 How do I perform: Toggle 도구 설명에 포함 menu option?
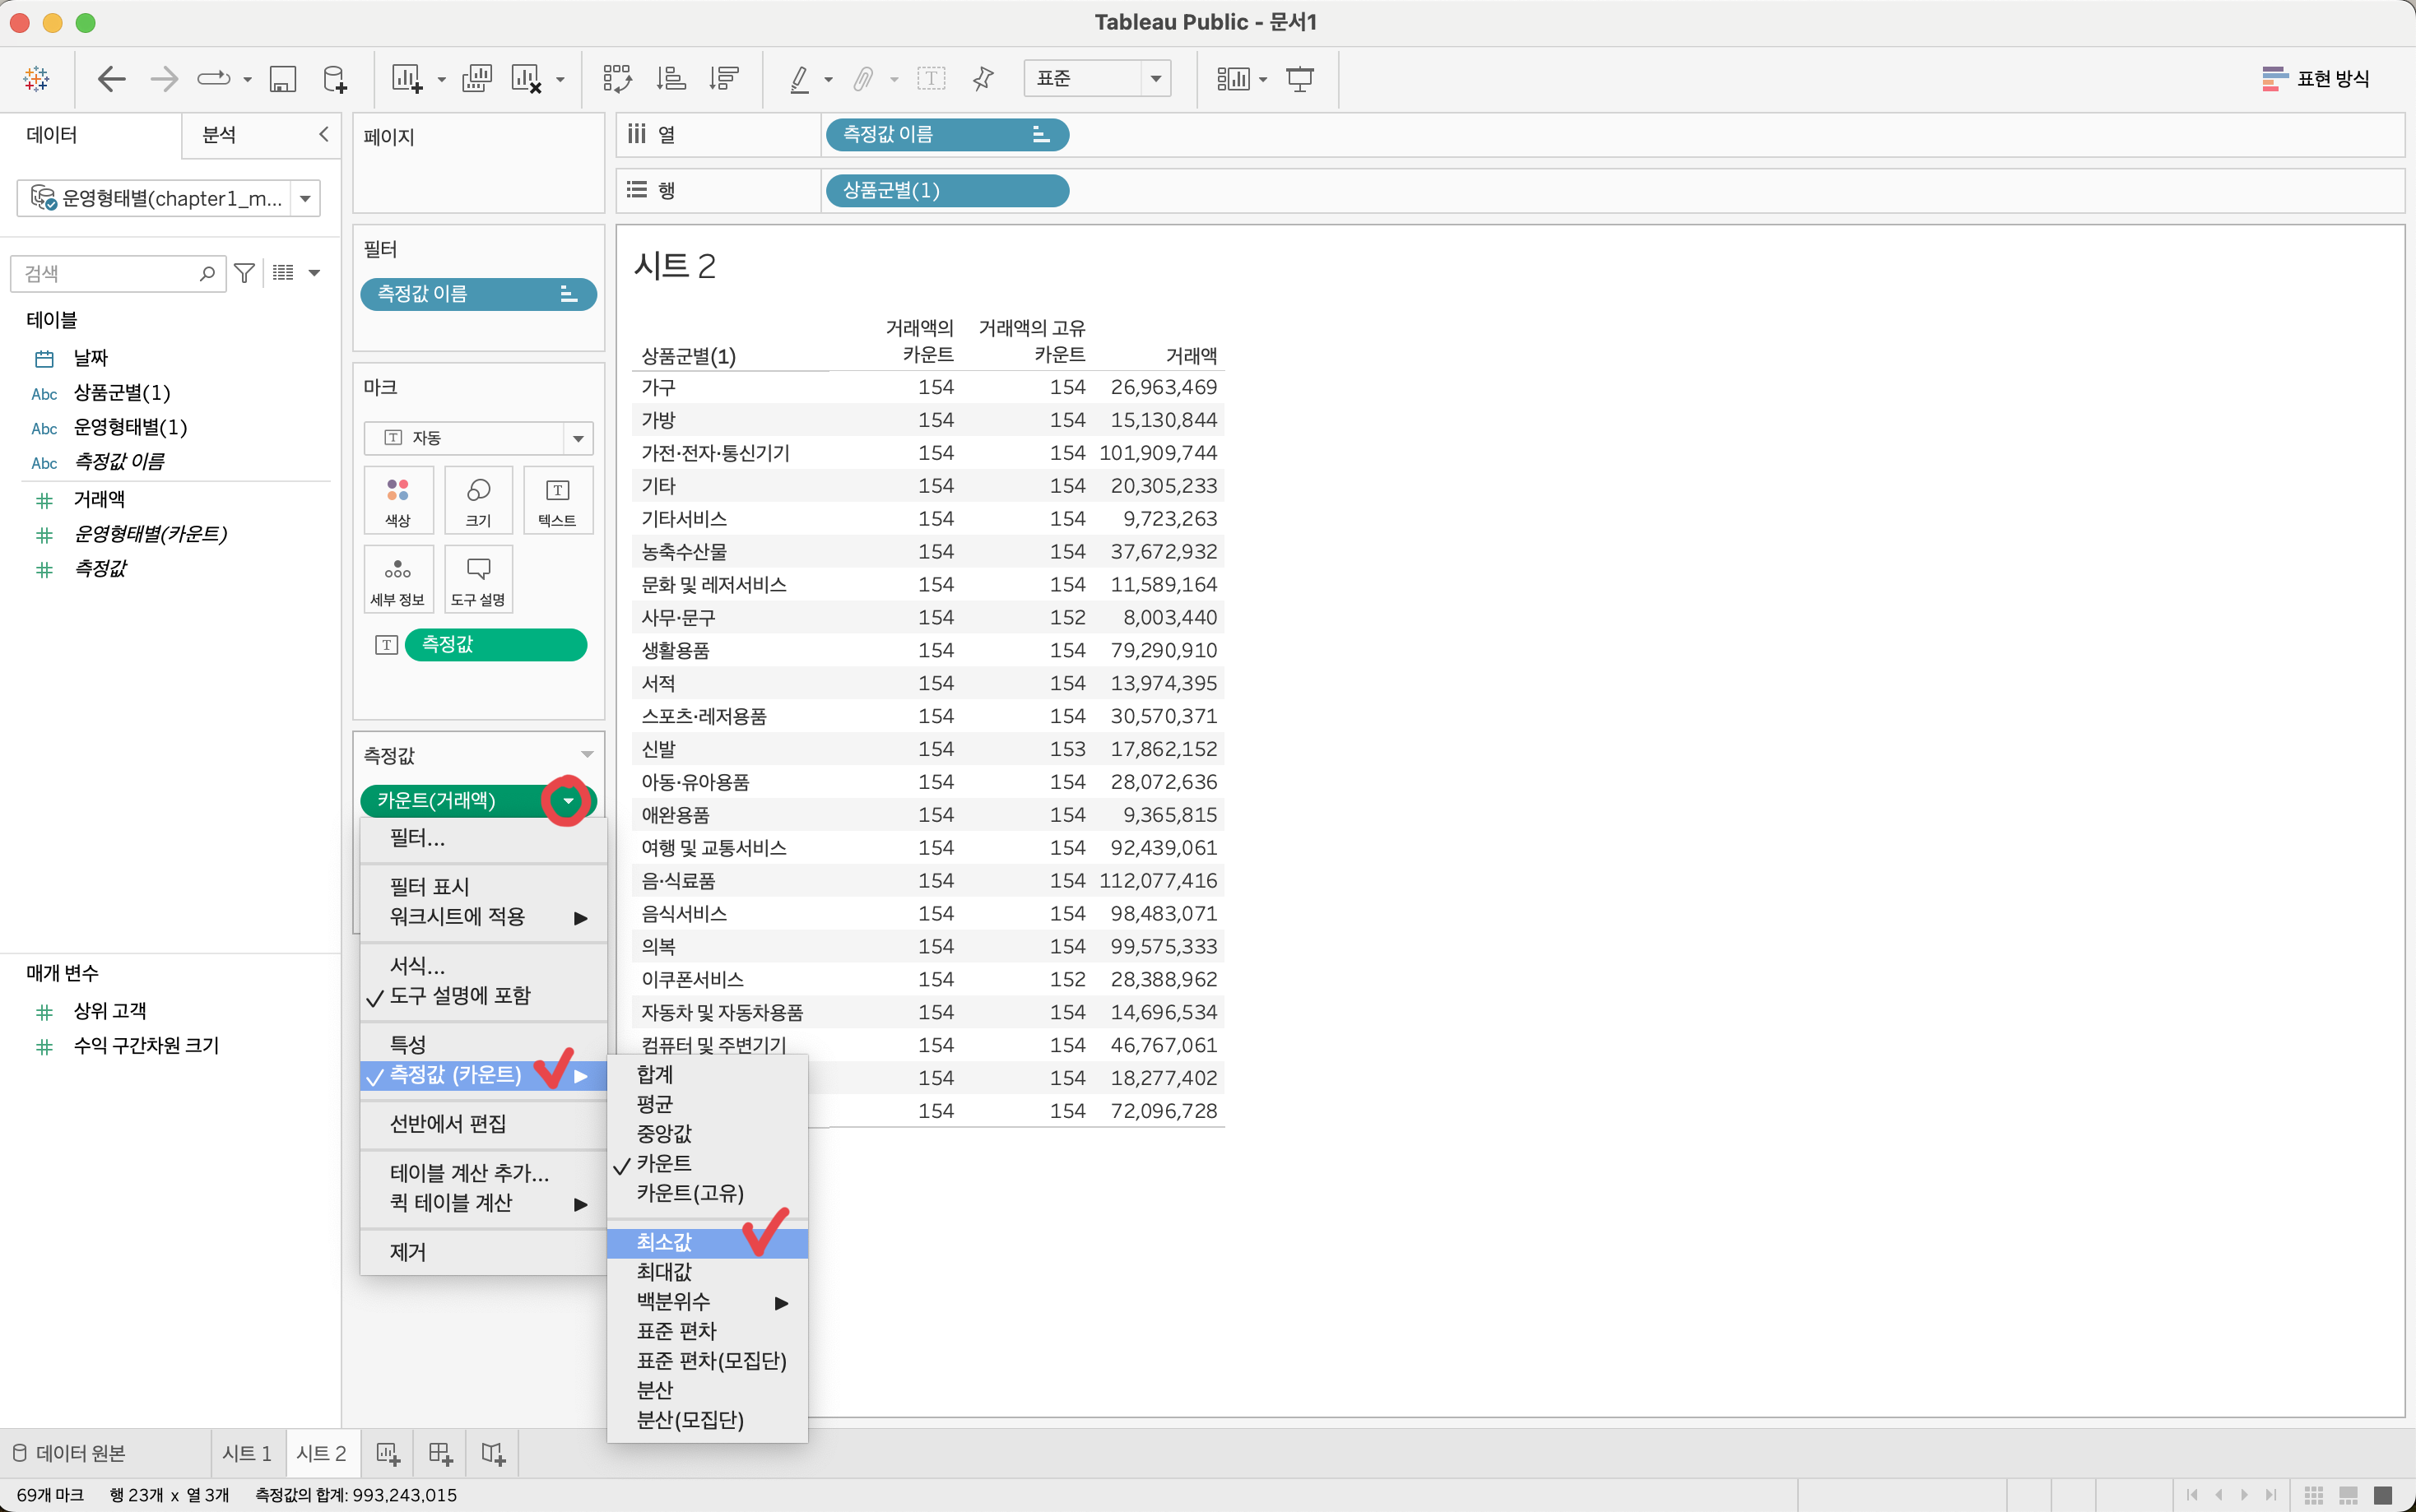(x=460, y=996)
